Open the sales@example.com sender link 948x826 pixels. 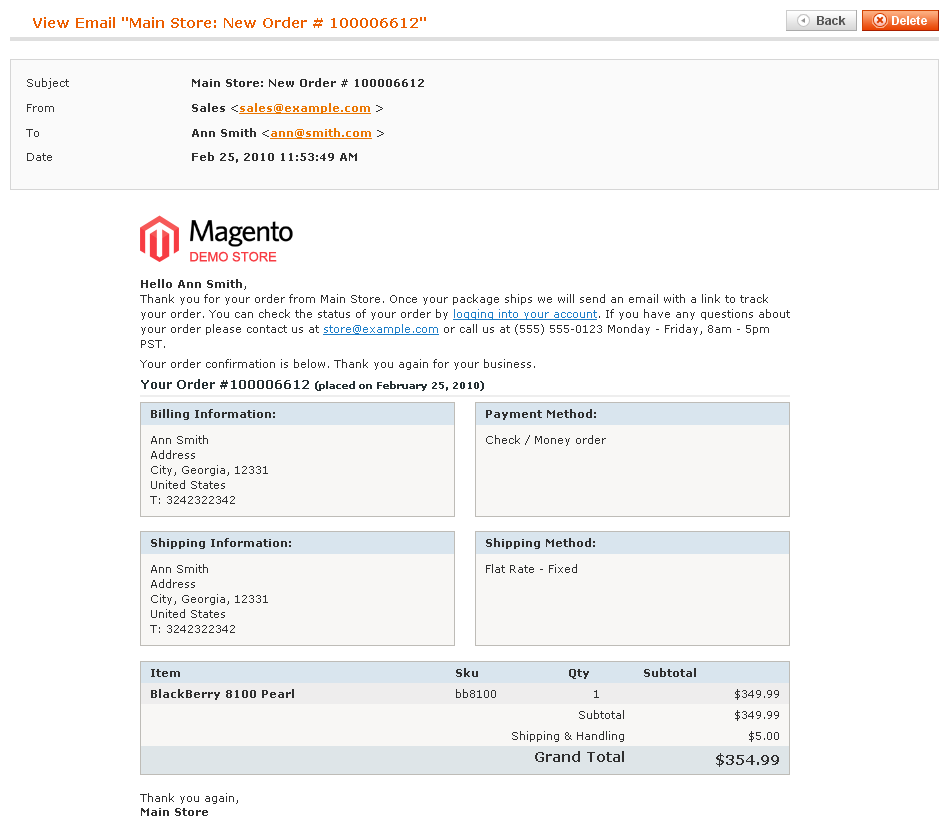(x=305, y=108)
